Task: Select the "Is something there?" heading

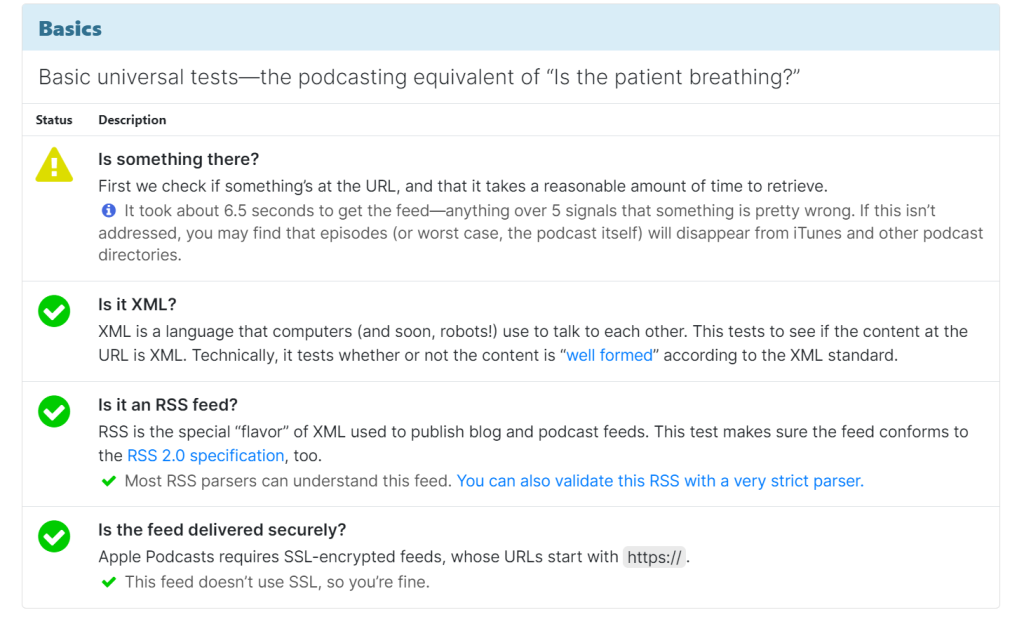Action: point(178,159)
